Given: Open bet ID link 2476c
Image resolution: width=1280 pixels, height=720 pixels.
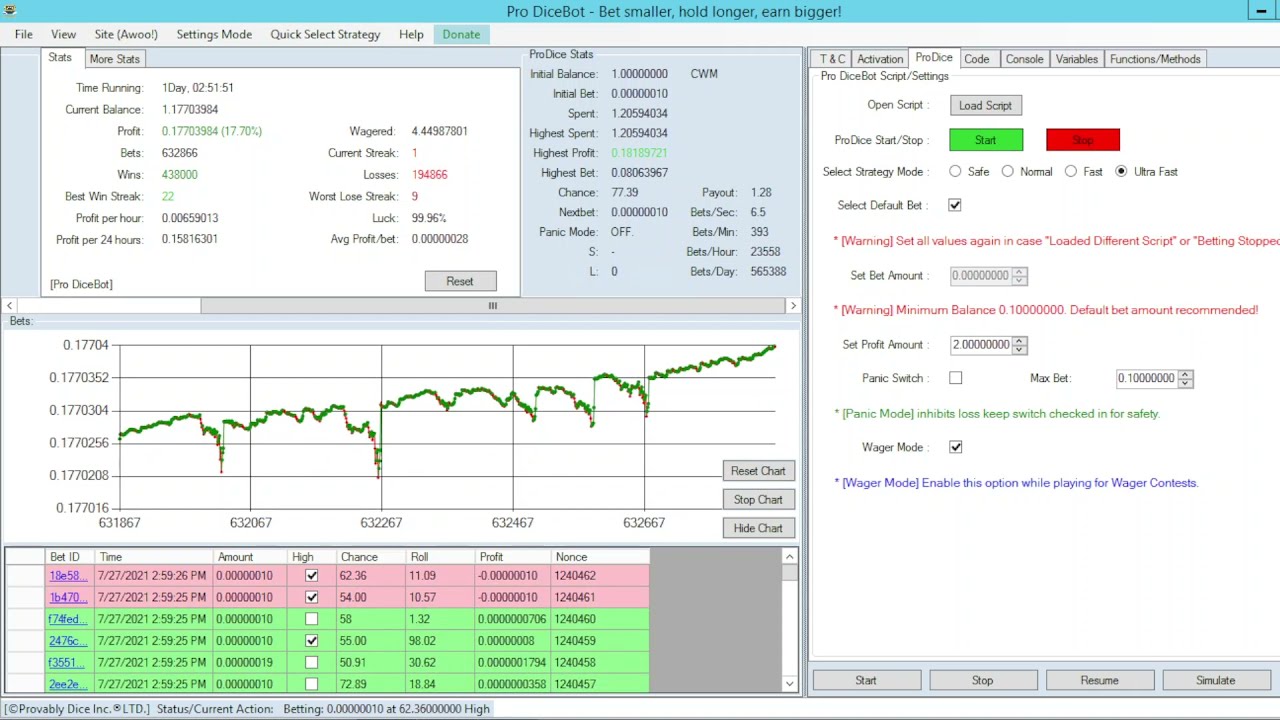Looking at the screenshot, I should pos(68,641).
